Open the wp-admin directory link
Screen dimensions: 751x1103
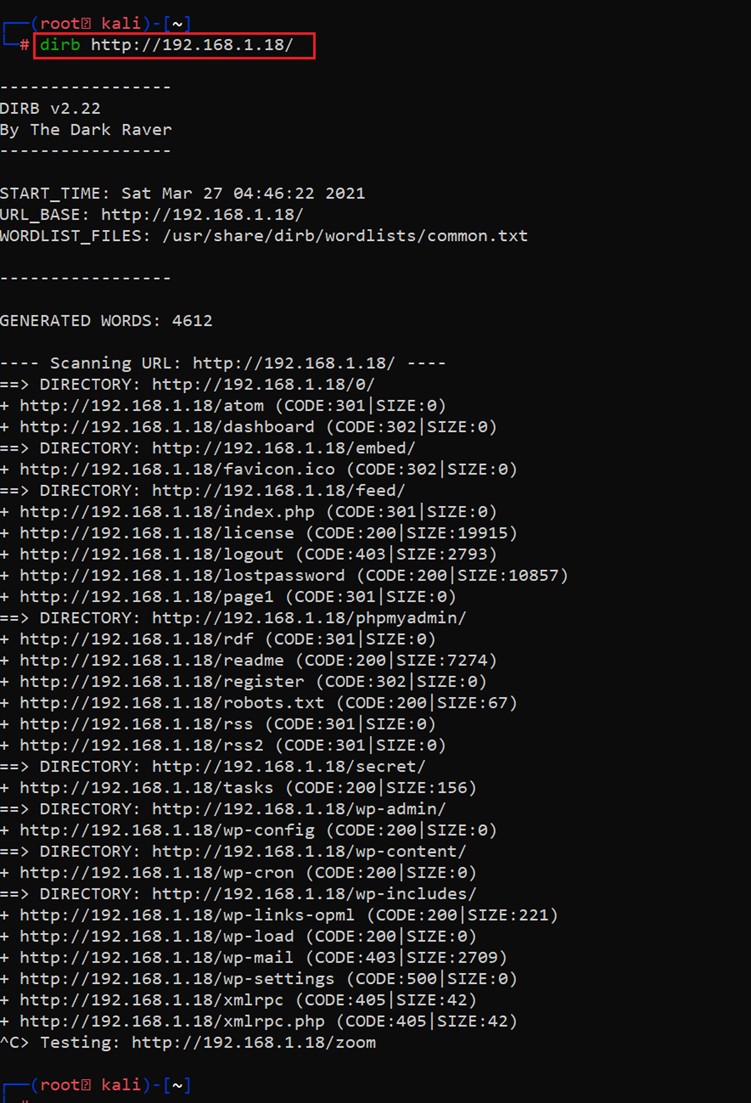[299, 809]
